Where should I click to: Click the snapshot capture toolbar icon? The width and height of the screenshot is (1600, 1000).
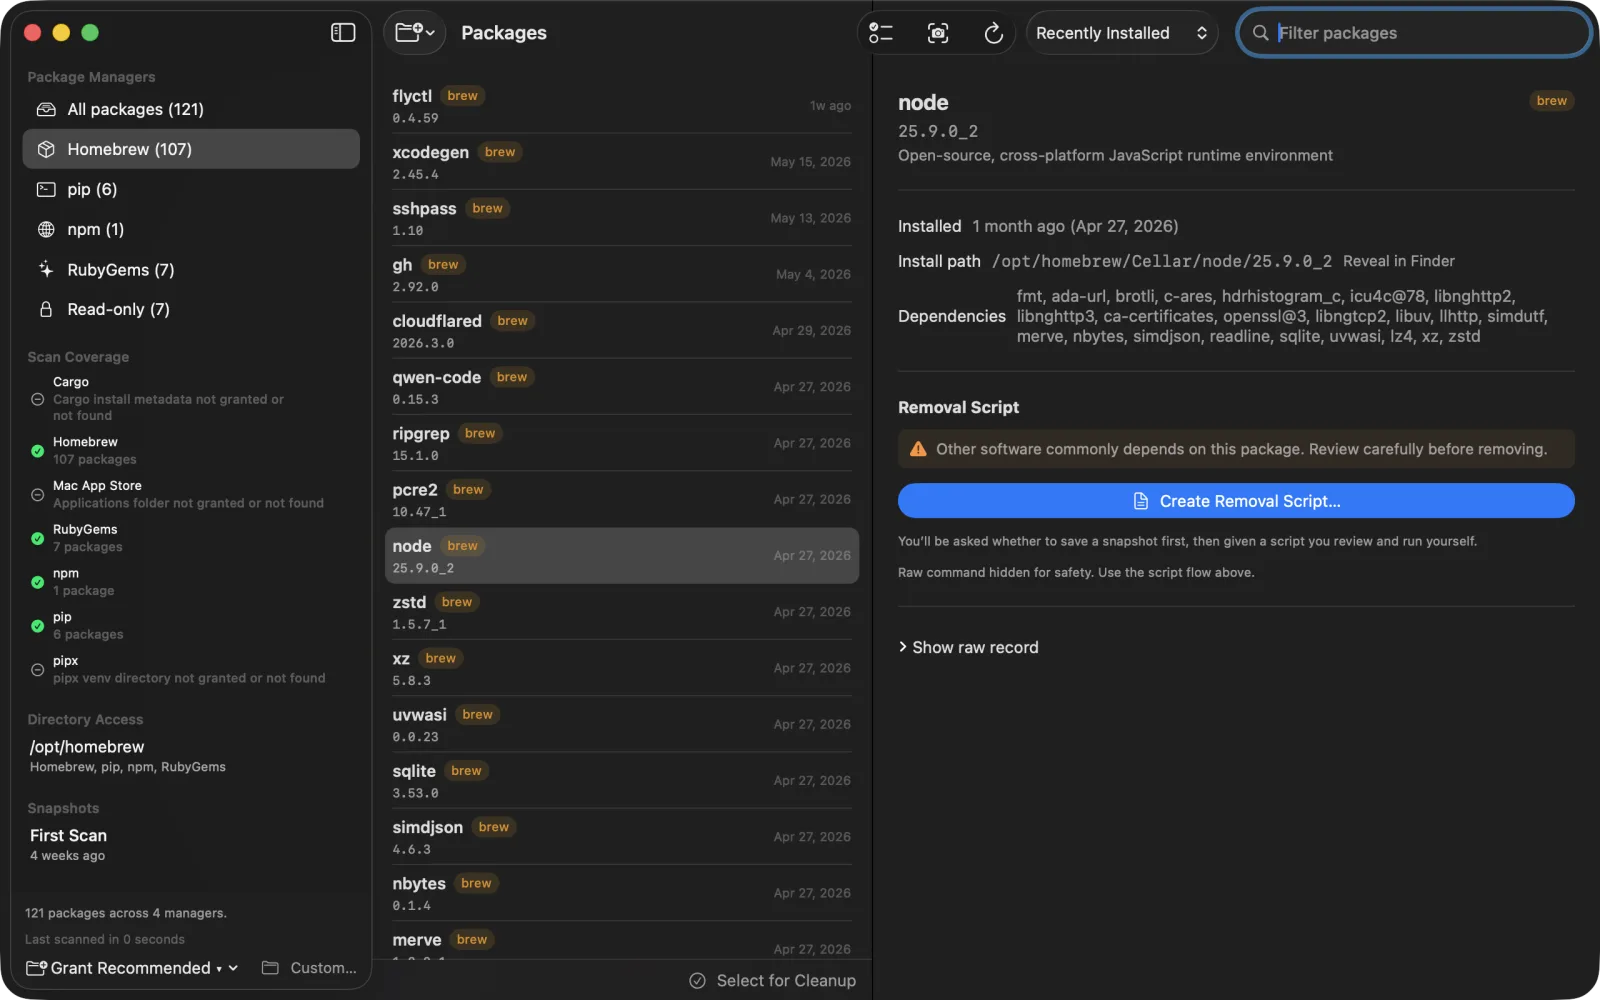pos(938,33)
